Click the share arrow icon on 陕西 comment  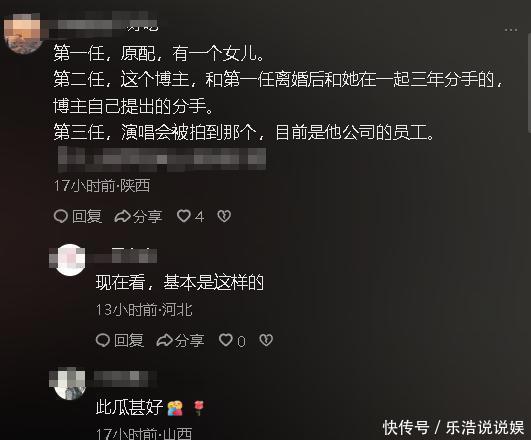(122, 216)
